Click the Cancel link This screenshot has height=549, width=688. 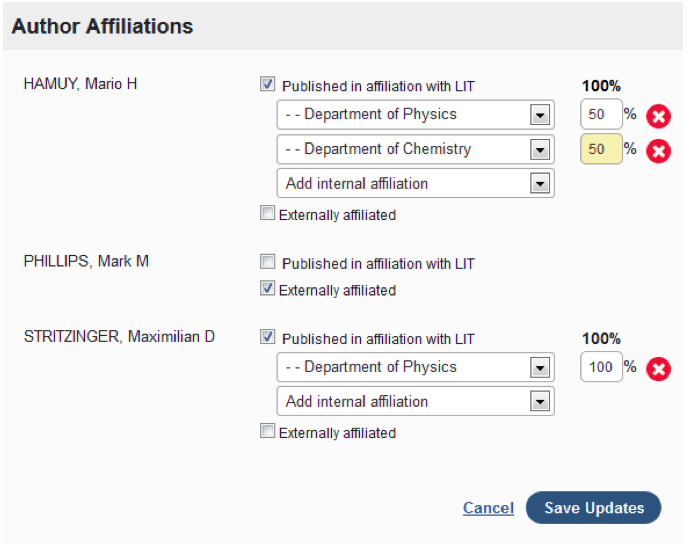(488, 508)
